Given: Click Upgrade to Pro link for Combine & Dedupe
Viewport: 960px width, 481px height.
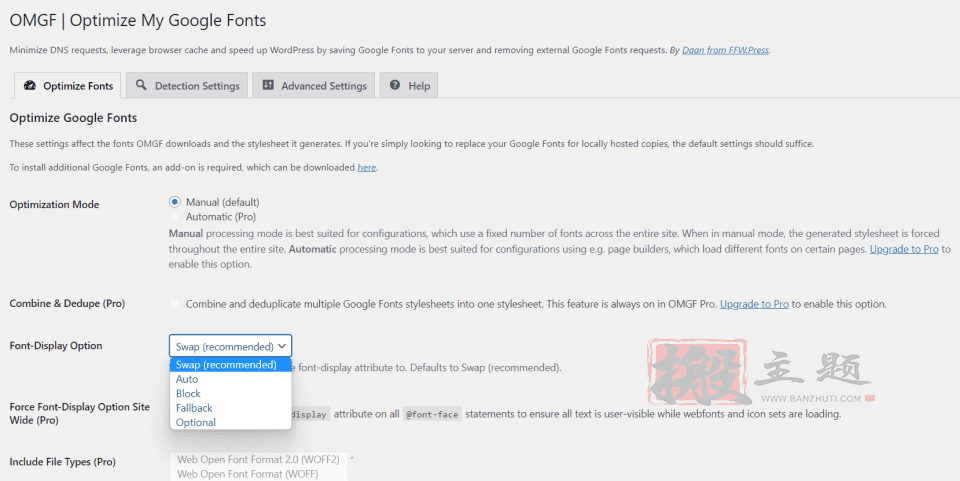Looking at the screenshot, I should point(754,304).
